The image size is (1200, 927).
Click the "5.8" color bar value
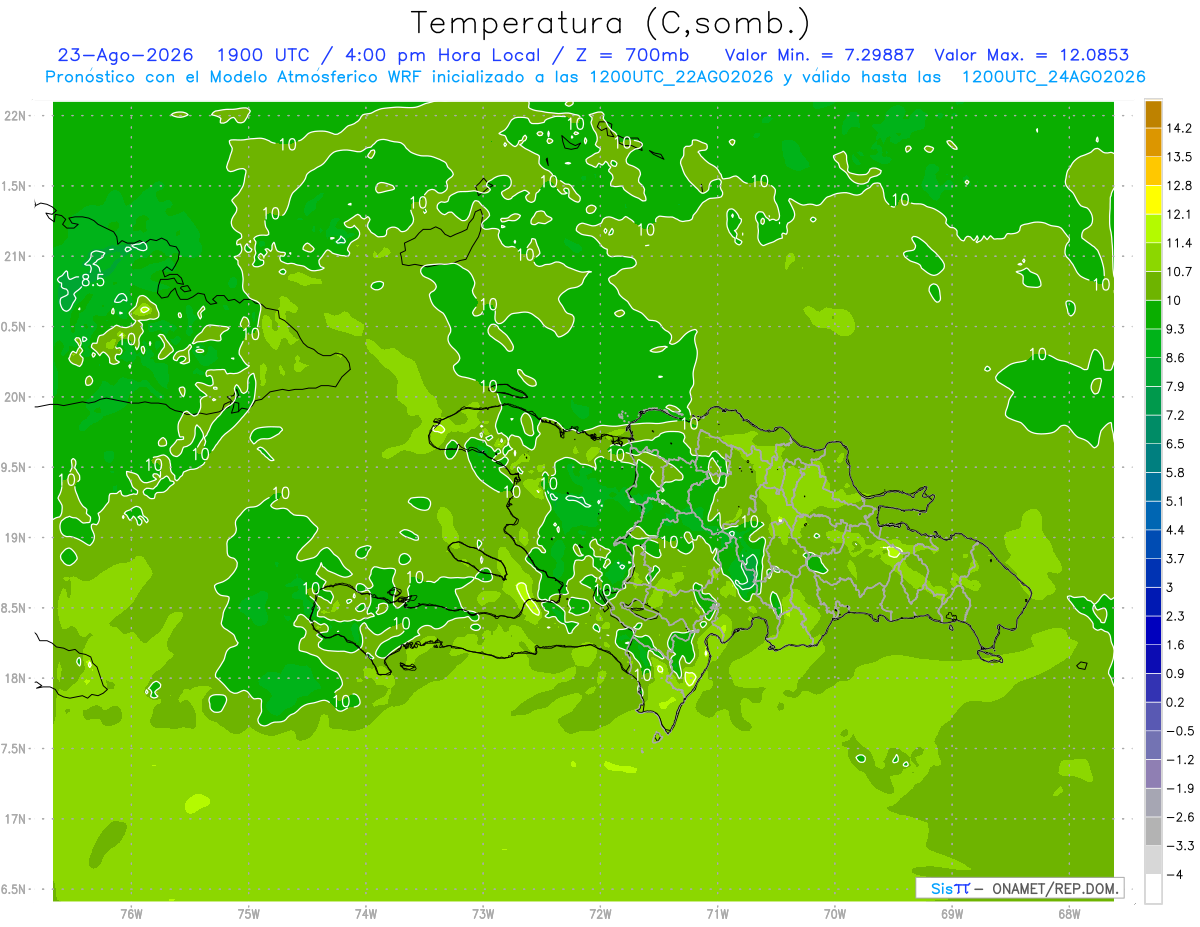1175,472
